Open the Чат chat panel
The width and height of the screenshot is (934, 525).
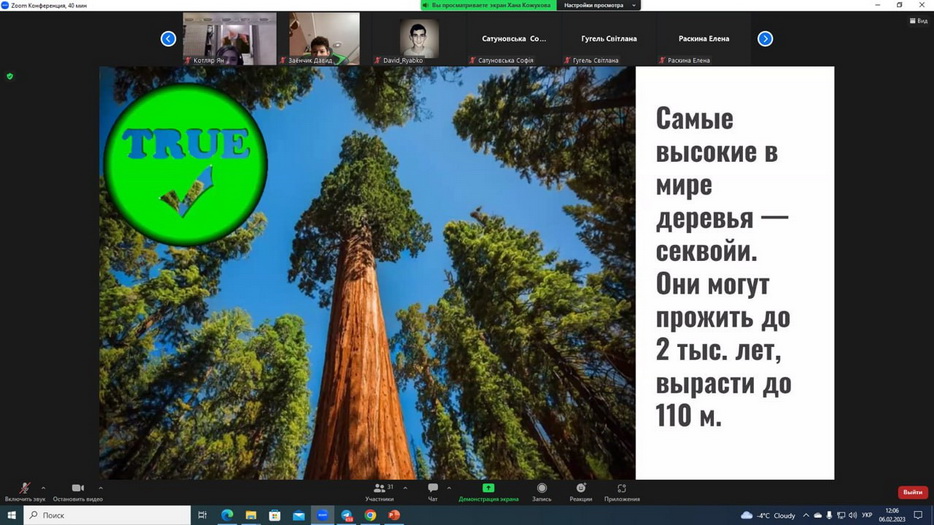coord(433,489)
